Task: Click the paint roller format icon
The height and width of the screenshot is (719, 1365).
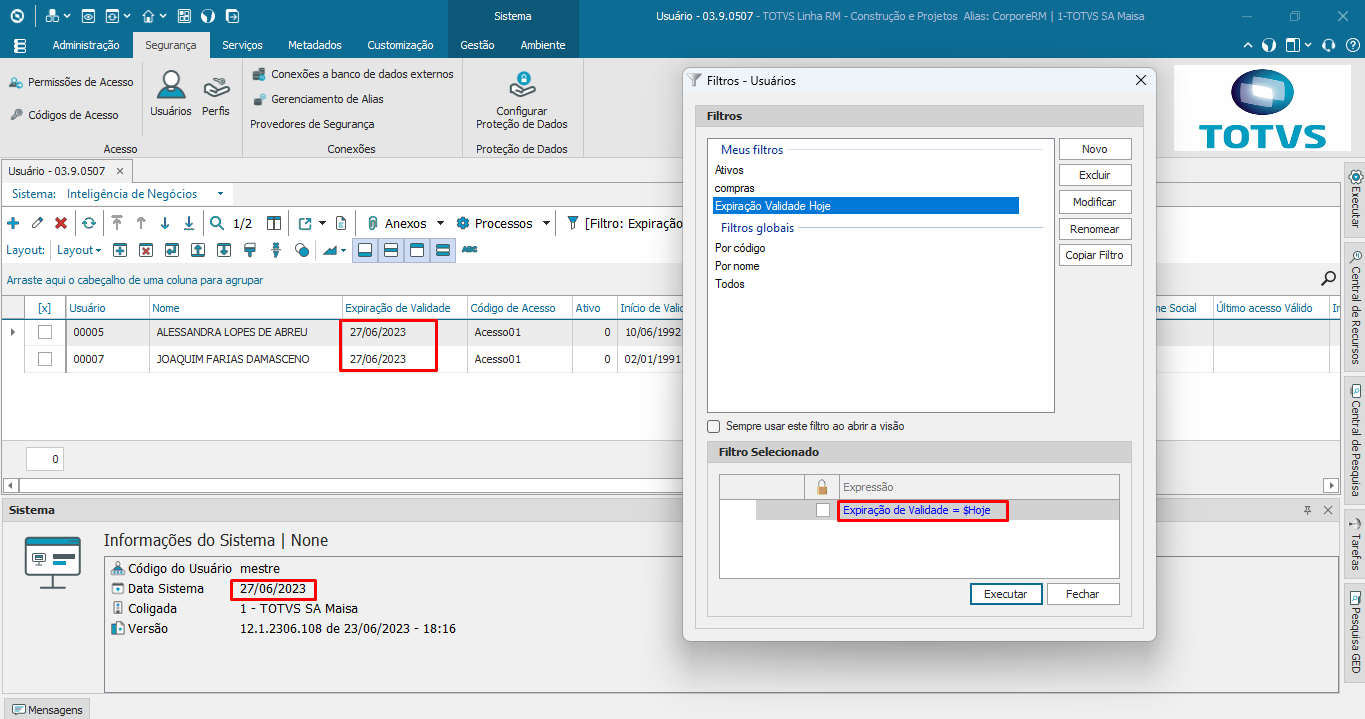Action: (x=250, y=250)
